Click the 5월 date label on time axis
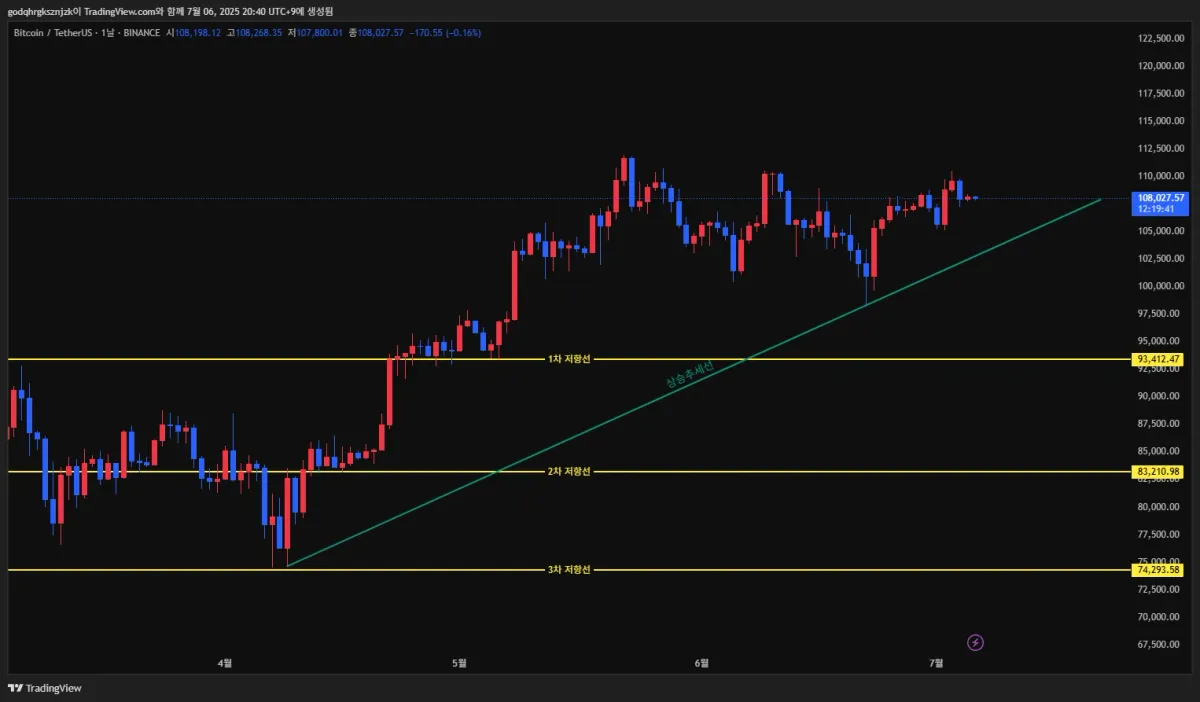This screenshot has height=702, width=1200. 459,662
